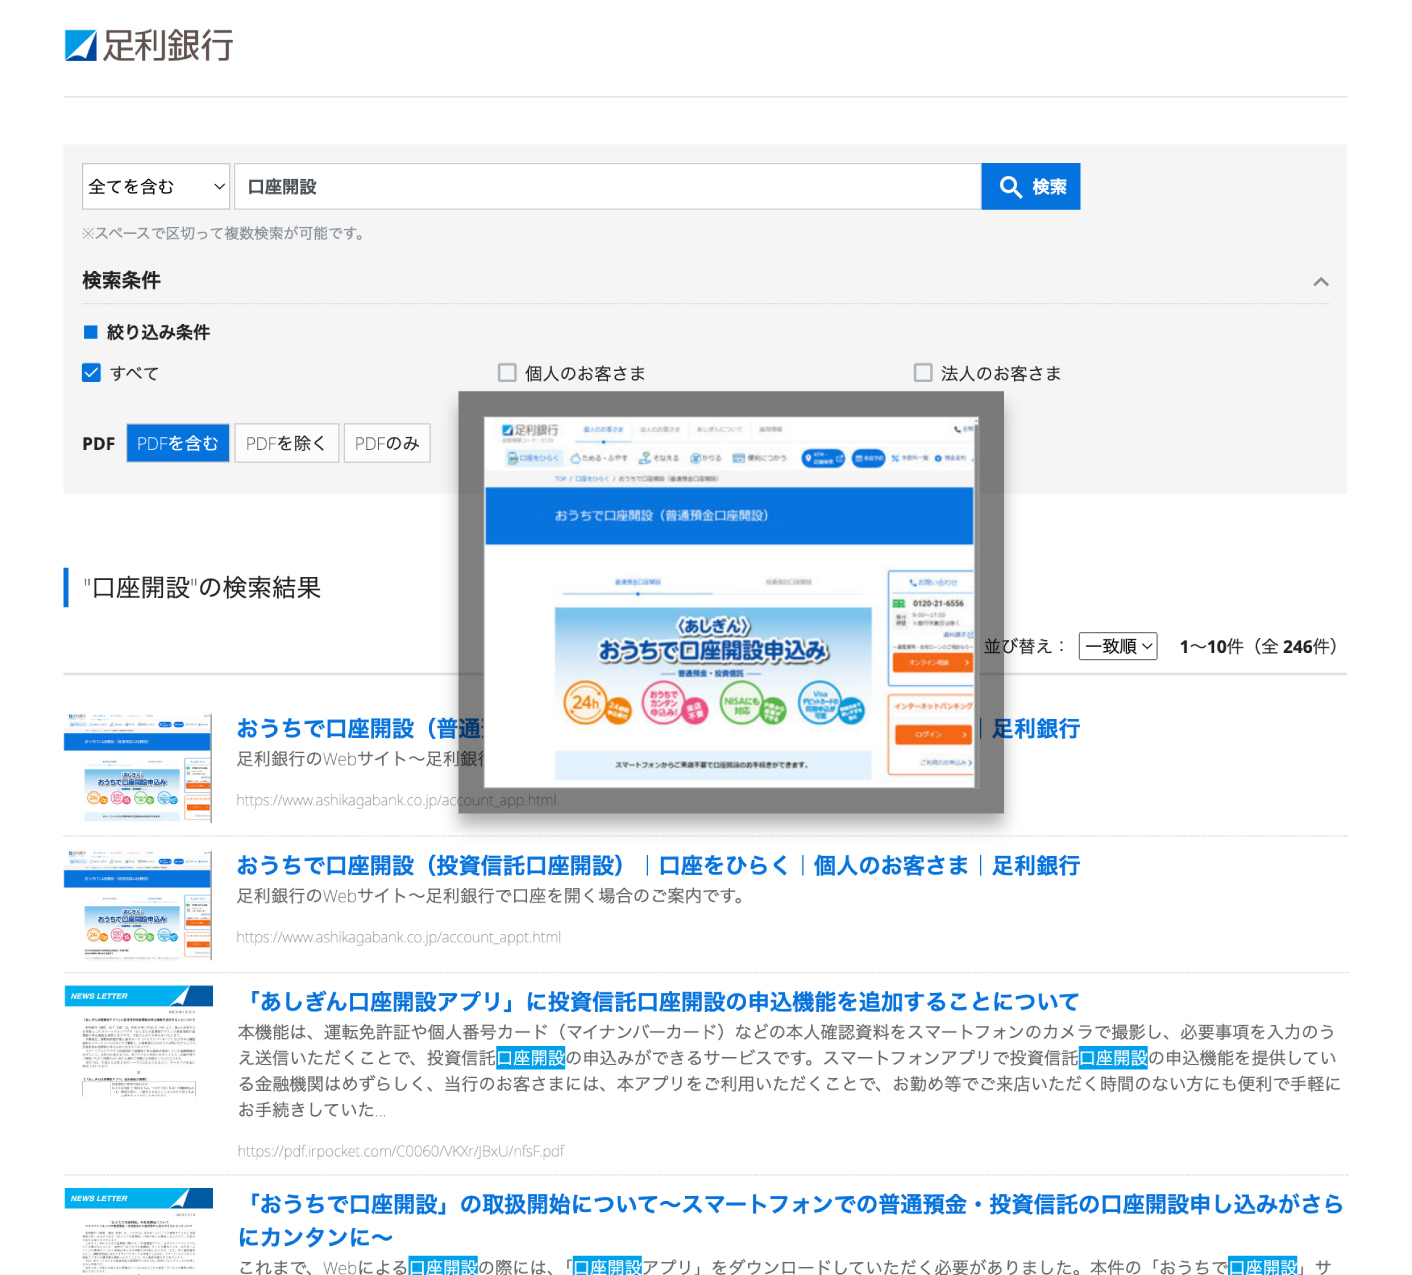Select the PDFを含む filter option
The height and width of the screenshot is (1275, 1412).
coord(178,443)
